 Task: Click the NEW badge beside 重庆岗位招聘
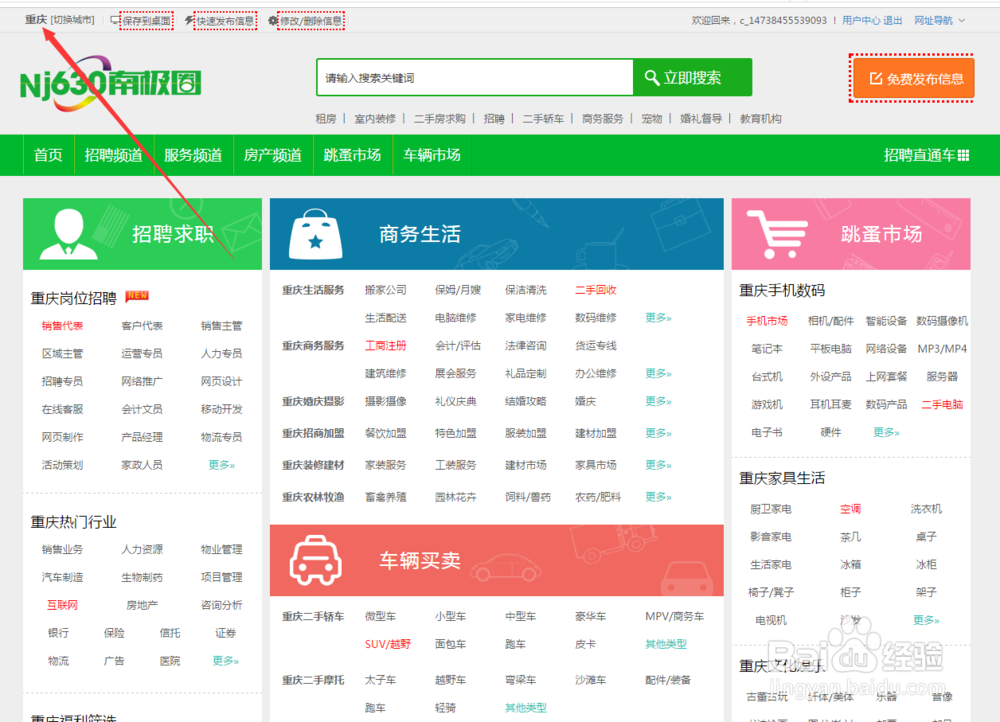point(138,295)
